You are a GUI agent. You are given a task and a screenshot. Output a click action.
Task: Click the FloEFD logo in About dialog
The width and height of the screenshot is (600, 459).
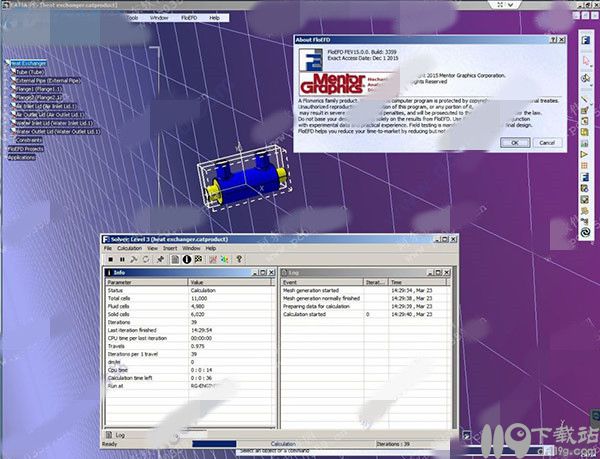(310, 59)
